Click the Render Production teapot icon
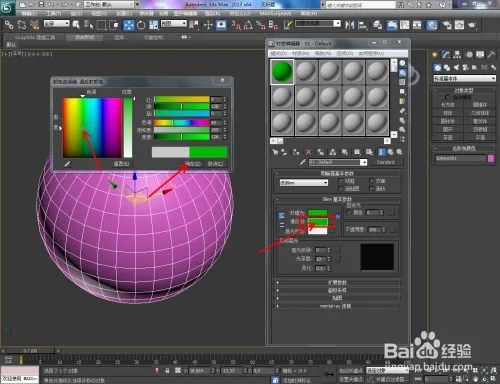 [x=472, y=25]
